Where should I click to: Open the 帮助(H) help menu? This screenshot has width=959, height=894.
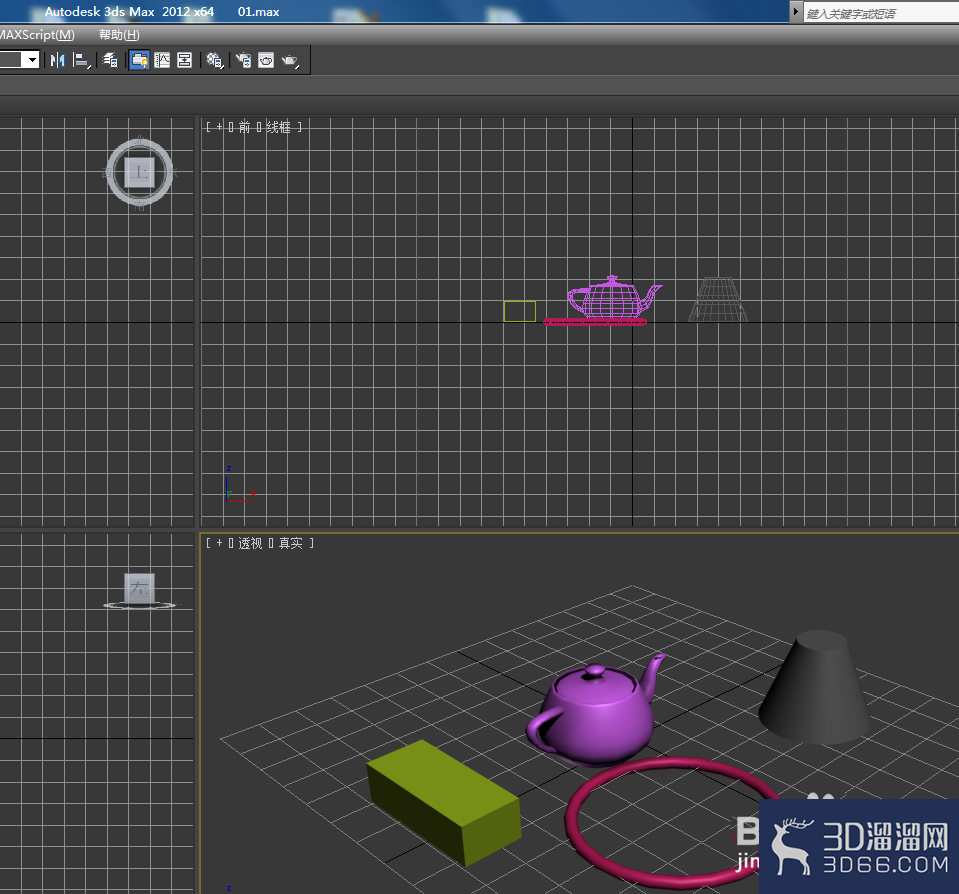(117, 34)
